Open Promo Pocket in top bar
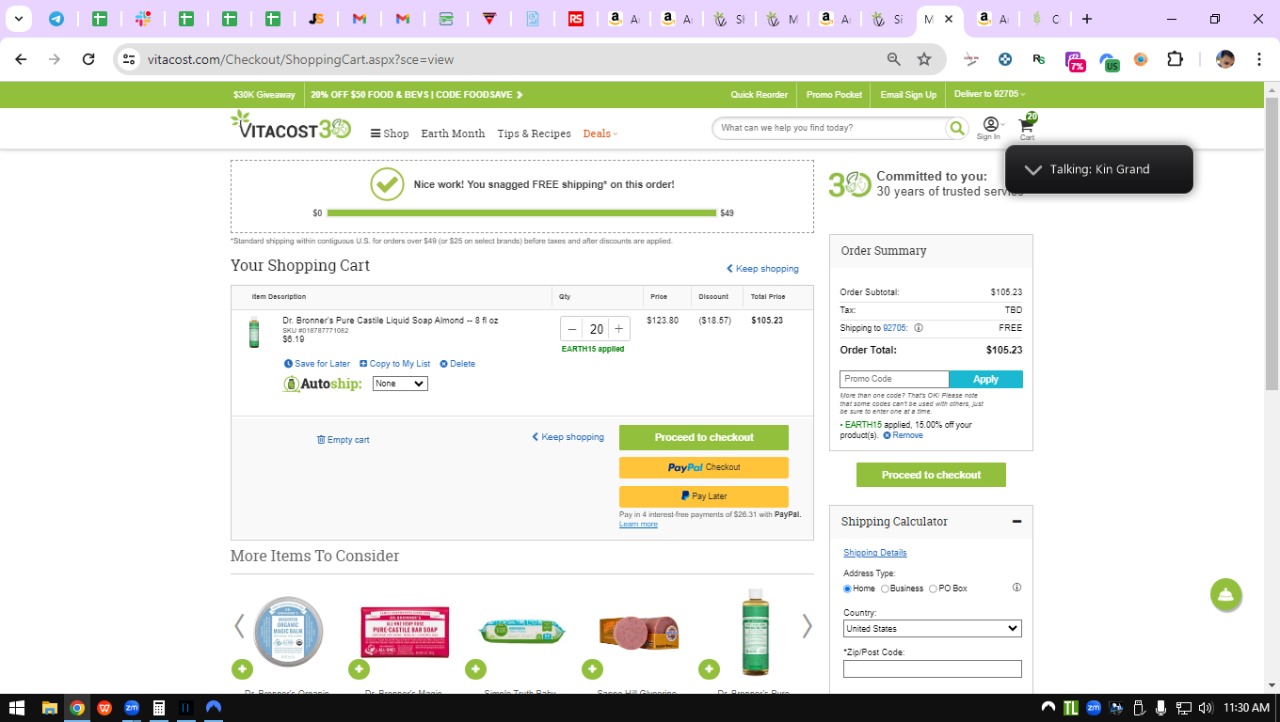Screen dimensions: 1280x722 coord(834,94)
